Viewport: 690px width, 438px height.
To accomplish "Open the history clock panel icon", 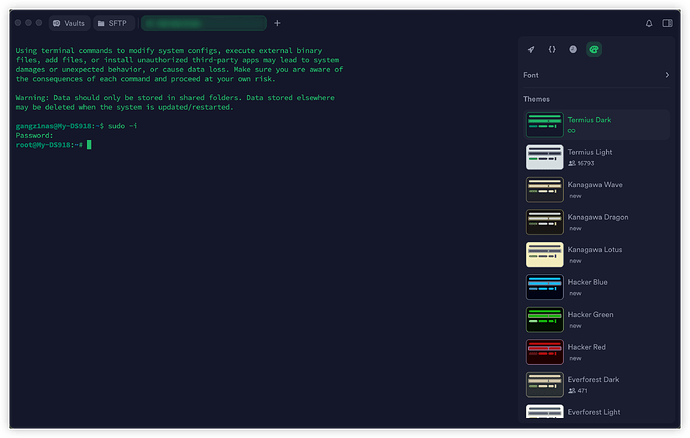I will pos(573,49).
